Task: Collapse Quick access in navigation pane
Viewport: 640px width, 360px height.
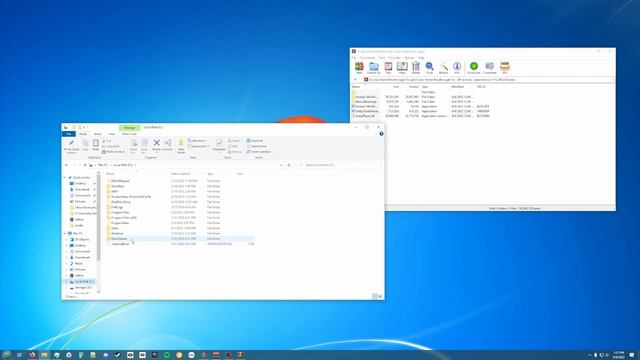Action: point(64,178)
